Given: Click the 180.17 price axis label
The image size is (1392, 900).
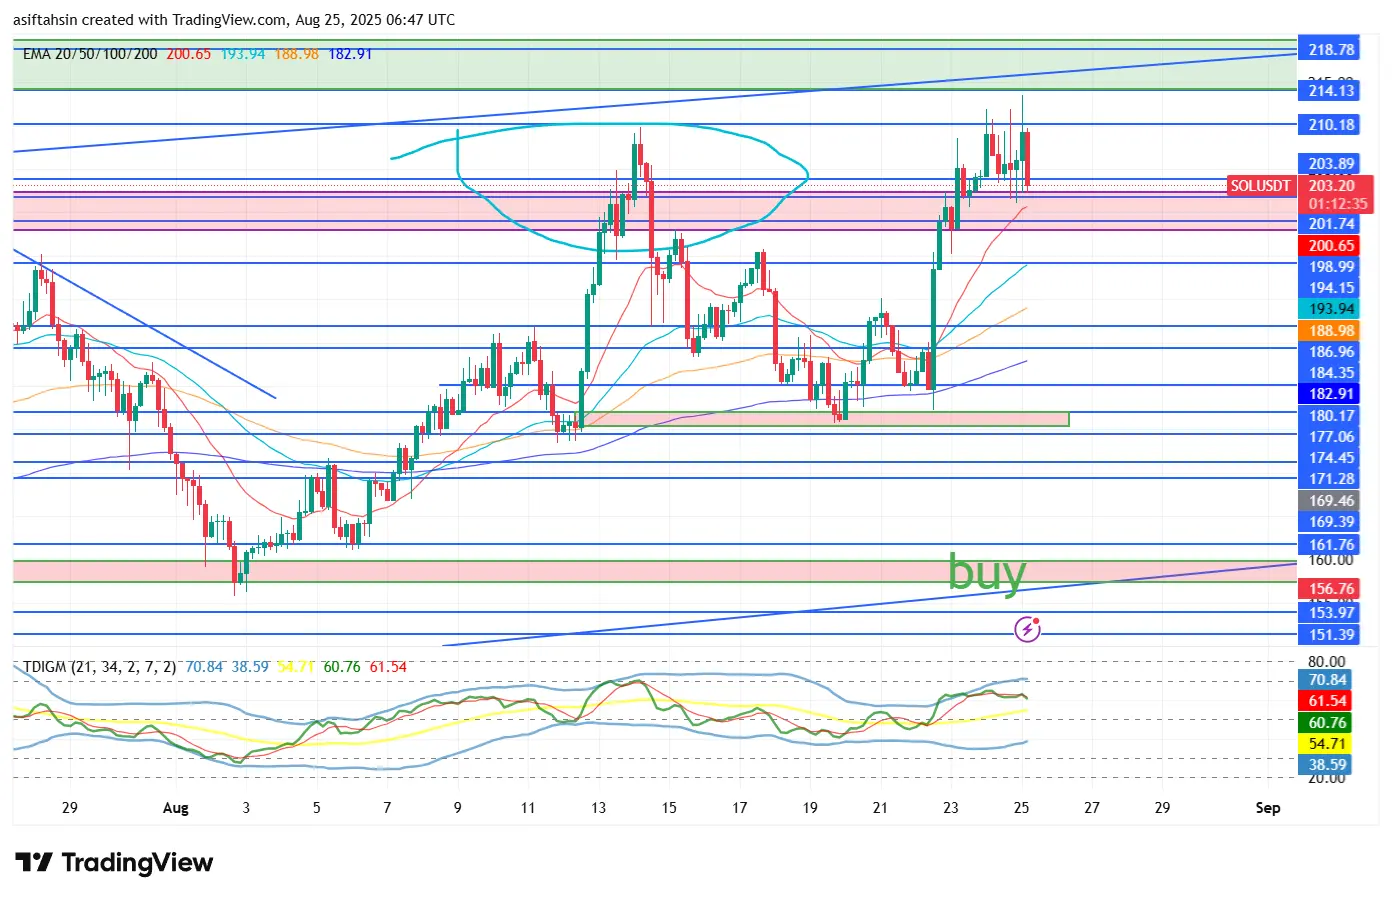Looking at the screenshot, I should pos(1331,416).
